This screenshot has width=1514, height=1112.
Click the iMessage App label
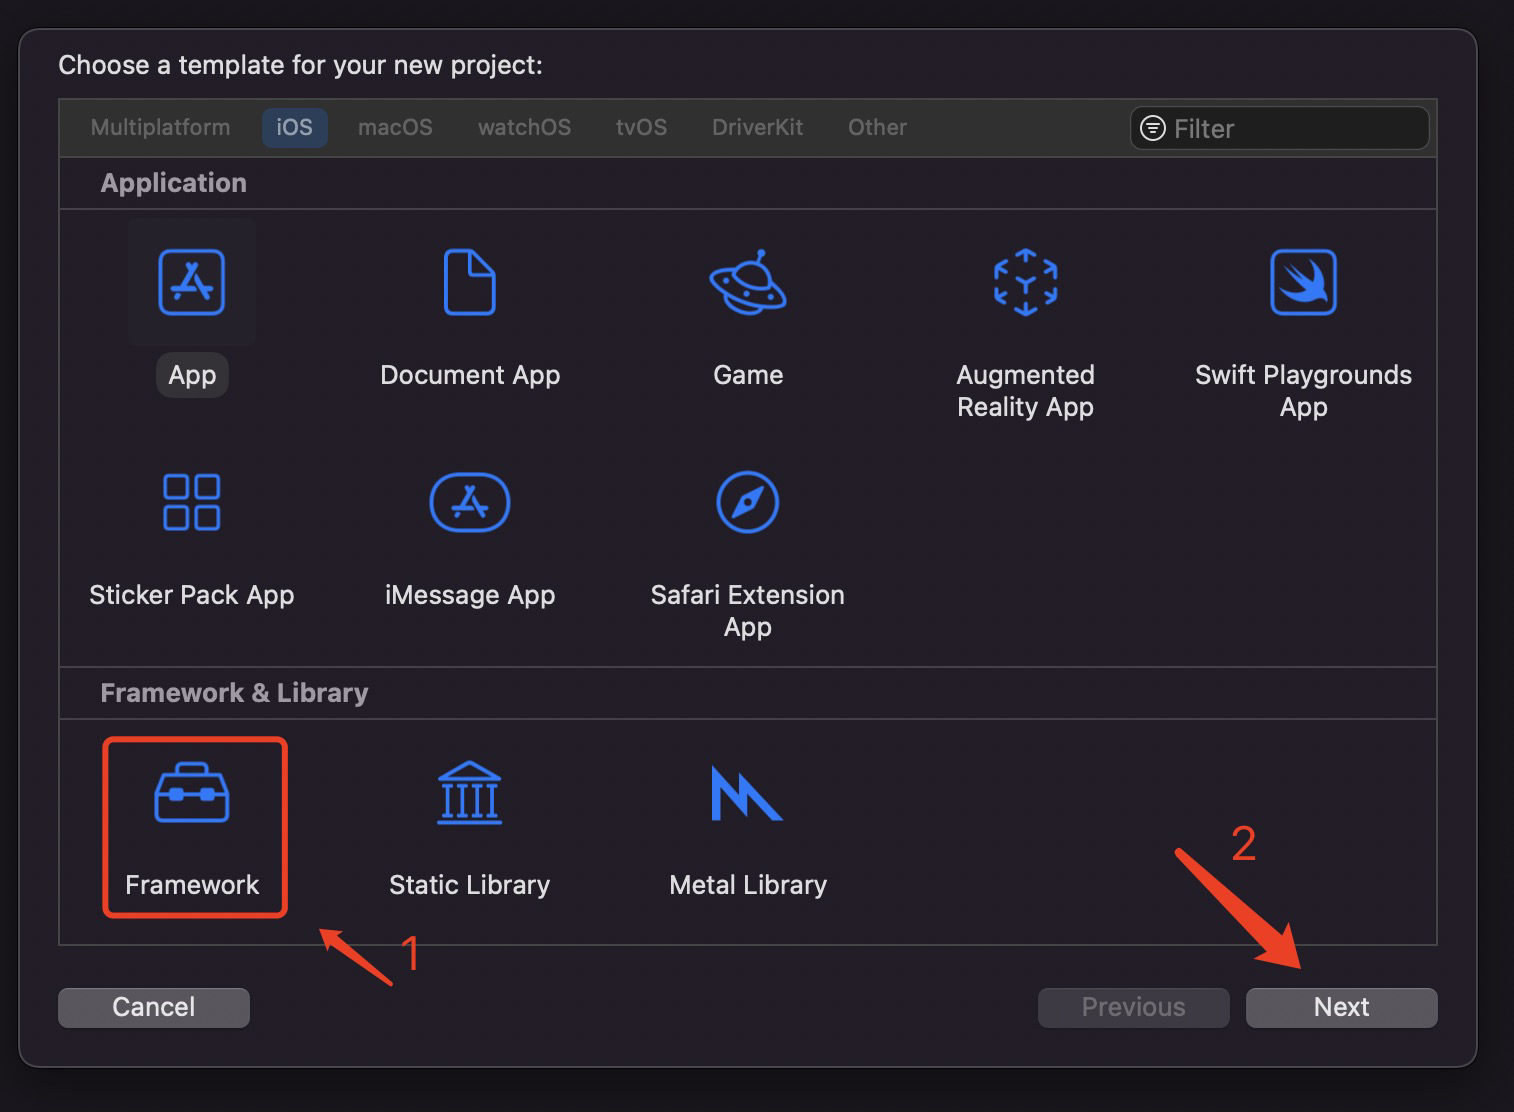[x=470, y=595]
